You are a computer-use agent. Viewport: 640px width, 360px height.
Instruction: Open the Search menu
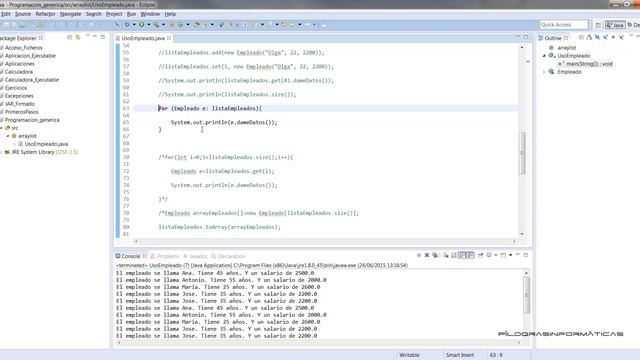click(93, 14)
